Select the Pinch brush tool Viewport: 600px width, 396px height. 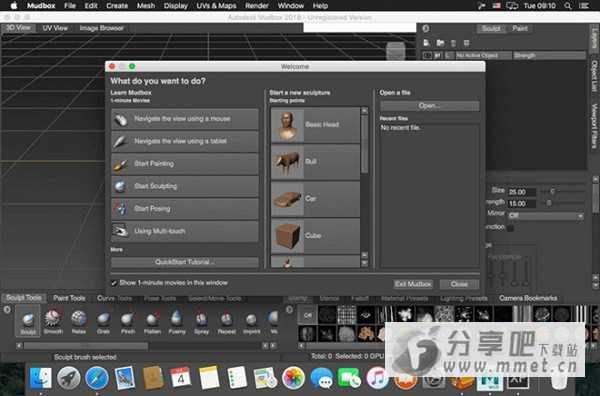point(128,321)
